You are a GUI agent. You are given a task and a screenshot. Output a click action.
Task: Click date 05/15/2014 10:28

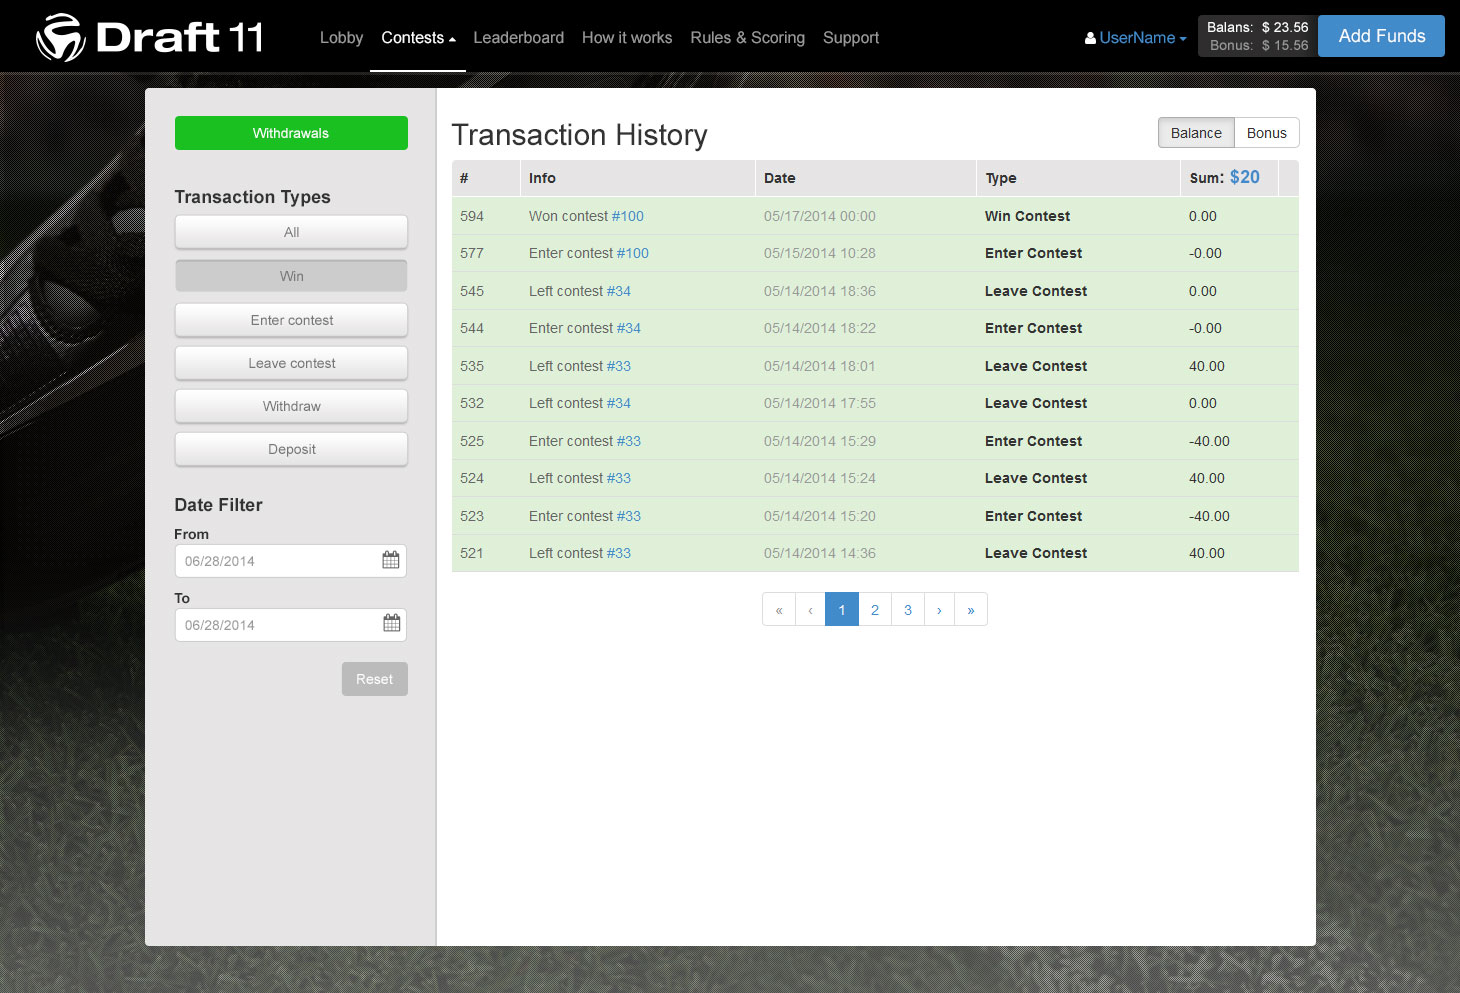click(820, 253)
